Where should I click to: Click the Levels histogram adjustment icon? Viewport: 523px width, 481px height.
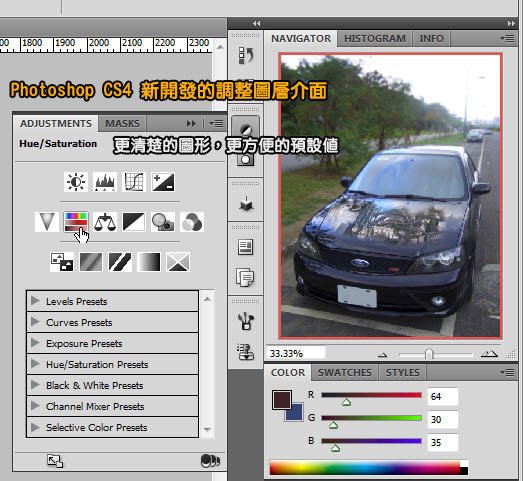(x=105, y=182)
